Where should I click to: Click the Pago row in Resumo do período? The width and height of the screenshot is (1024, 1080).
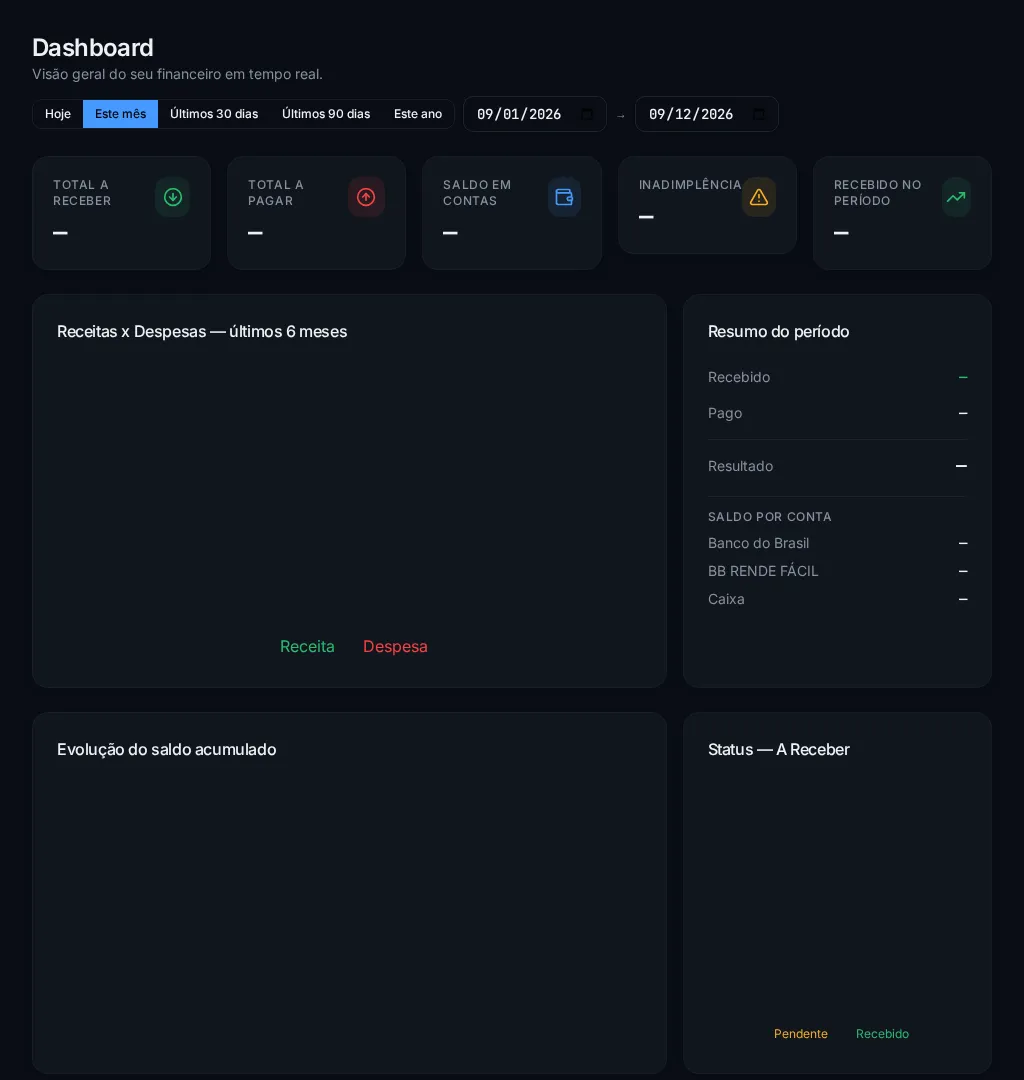coord(837,413)
